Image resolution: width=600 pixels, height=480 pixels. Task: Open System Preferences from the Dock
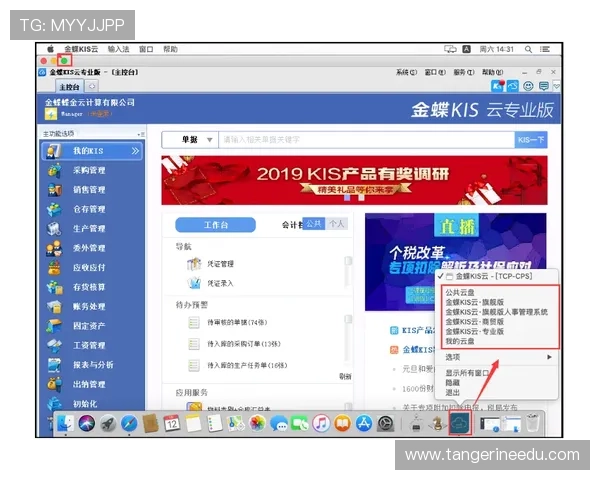click(x=385, y=424)
